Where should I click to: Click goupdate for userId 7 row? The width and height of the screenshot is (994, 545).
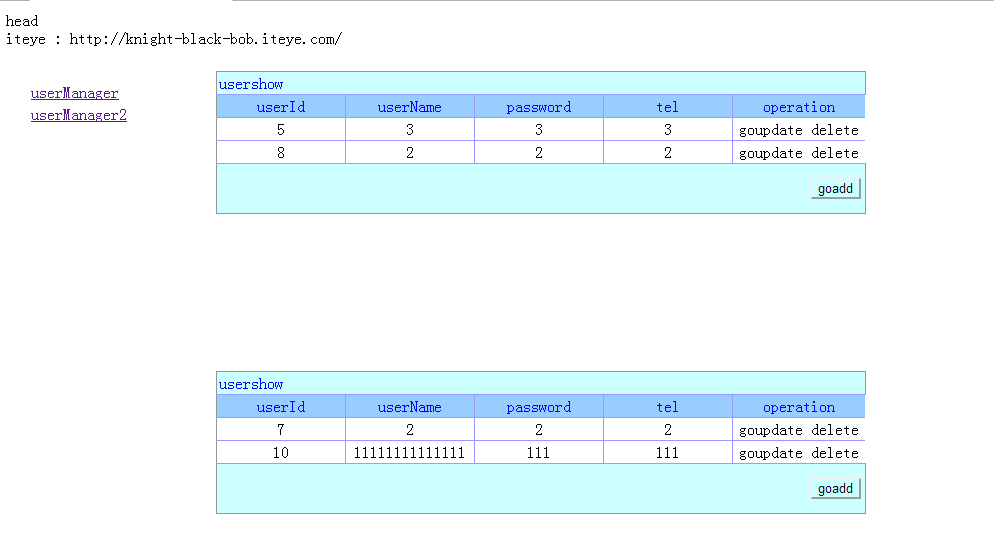pos(771,430)
